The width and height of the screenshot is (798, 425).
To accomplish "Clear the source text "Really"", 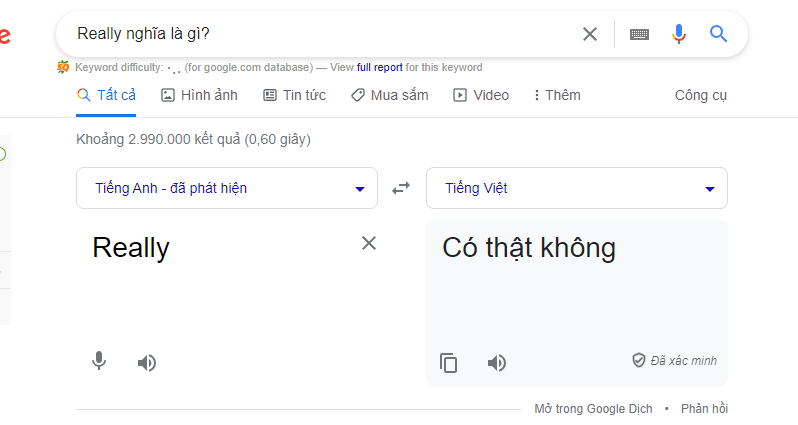I will click(369, 243).
